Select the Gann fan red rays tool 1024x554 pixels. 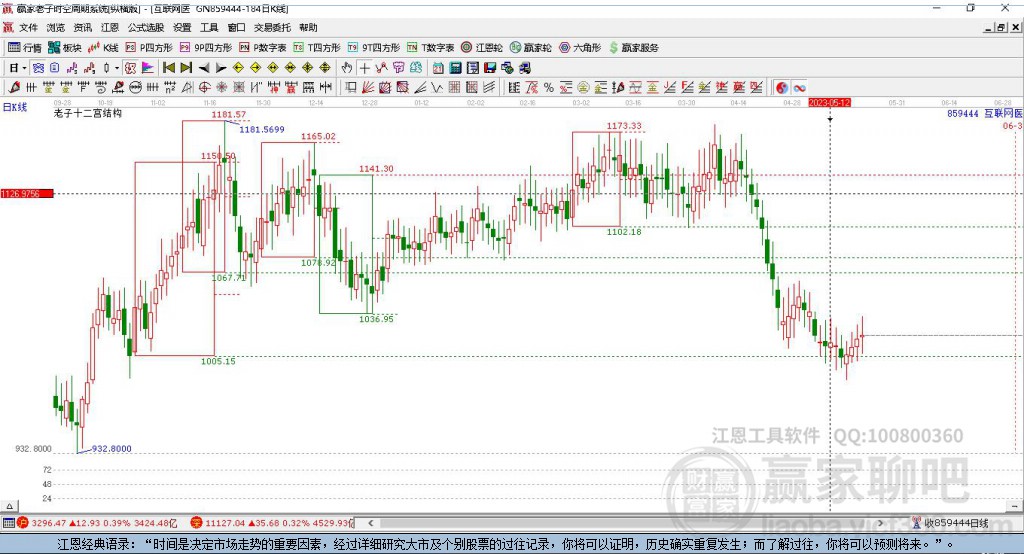tap(368, 88)
